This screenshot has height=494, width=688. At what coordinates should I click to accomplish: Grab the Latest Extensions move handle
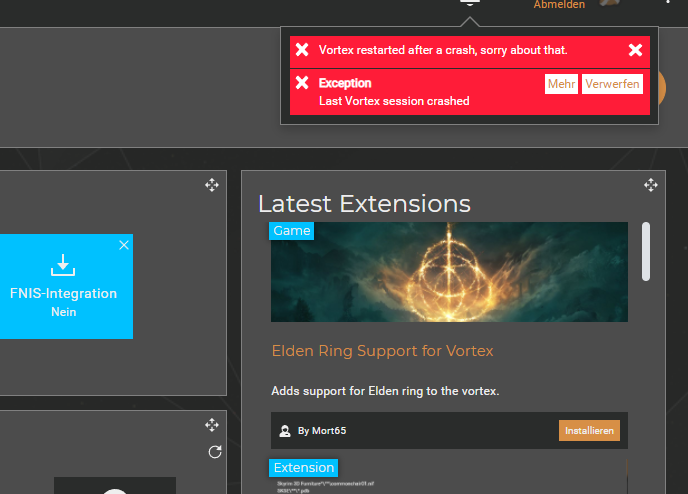coord(651,185)
